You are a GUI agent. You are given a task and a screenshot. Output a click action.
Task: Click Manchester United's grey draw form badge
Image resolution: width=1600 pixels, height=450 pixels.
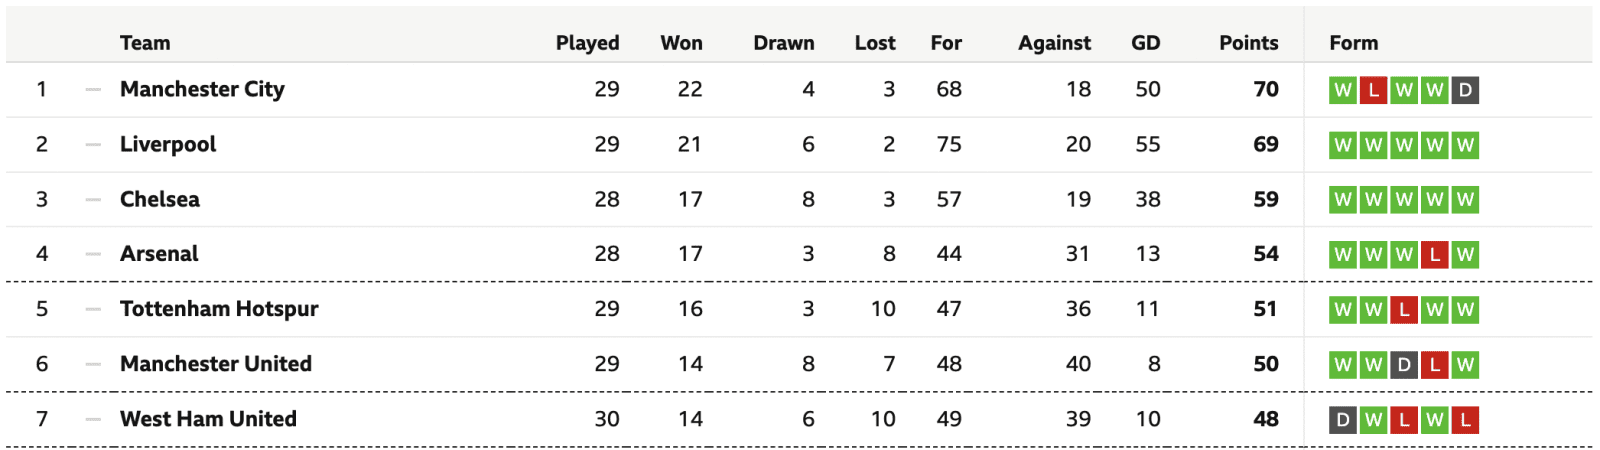pos(1404,365)
